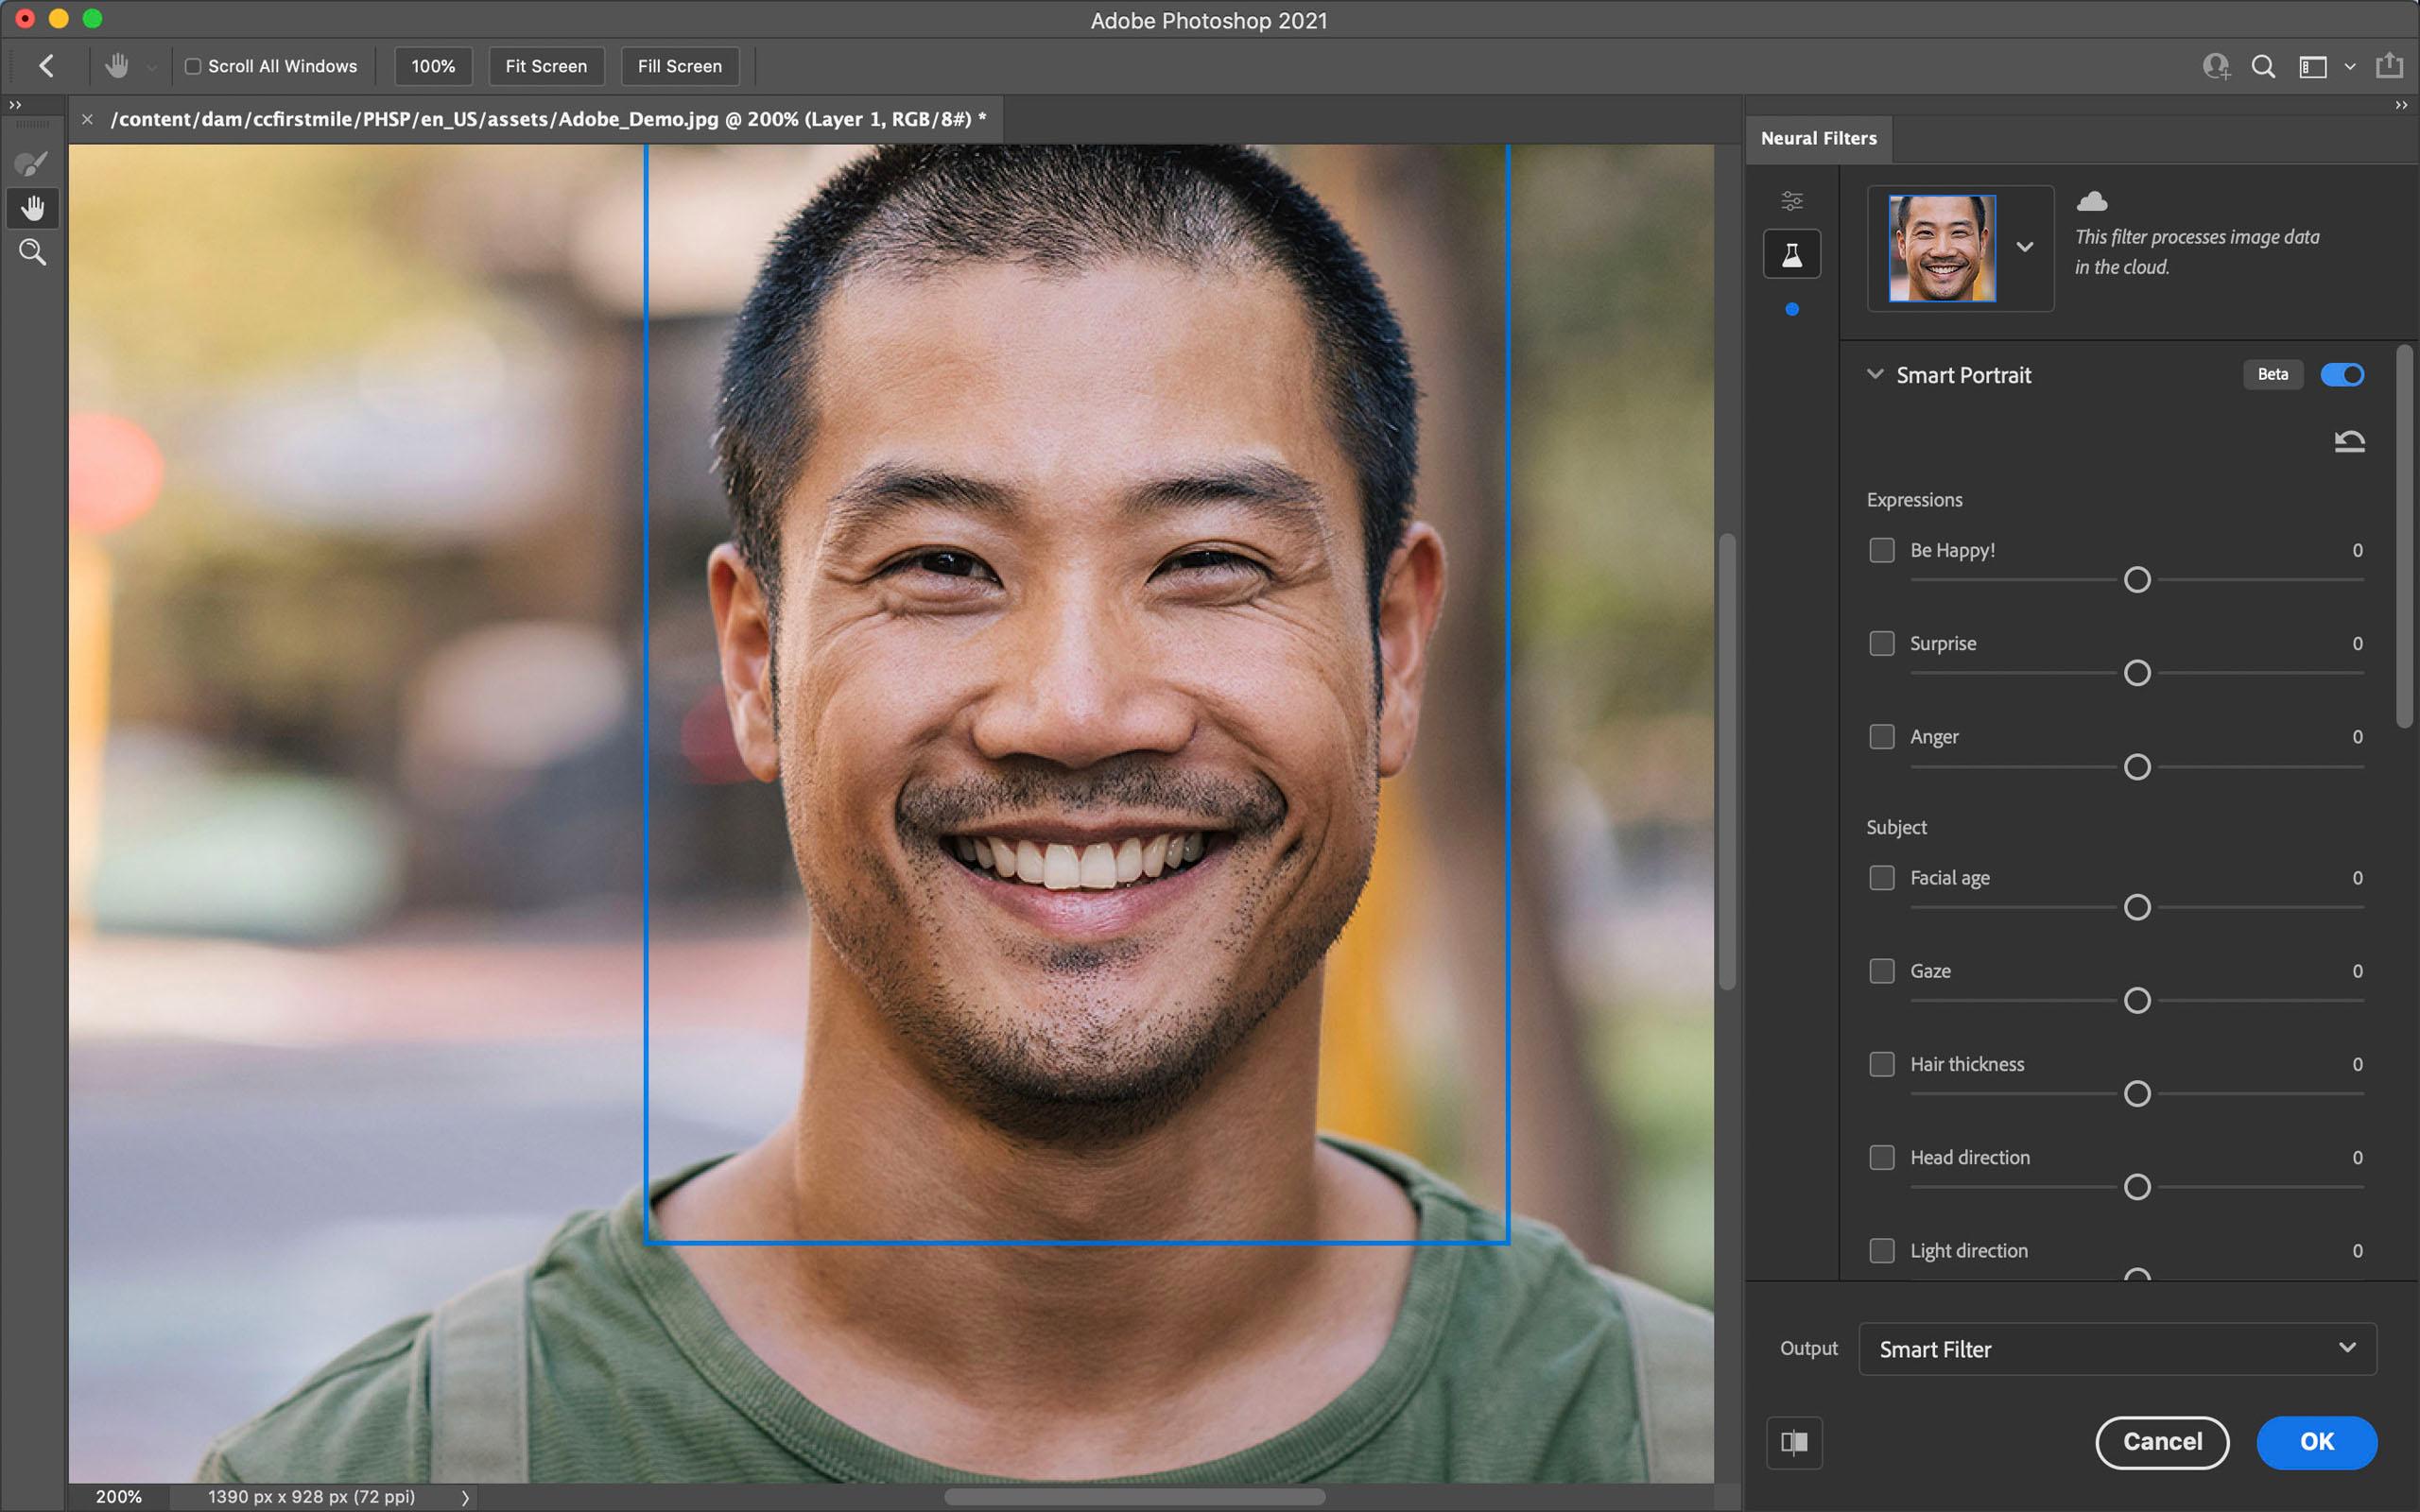Image resolution: width=2420 pixels, height=1512 pixels.
Task: Click the Cancel button
Action: (2160, 1440)
